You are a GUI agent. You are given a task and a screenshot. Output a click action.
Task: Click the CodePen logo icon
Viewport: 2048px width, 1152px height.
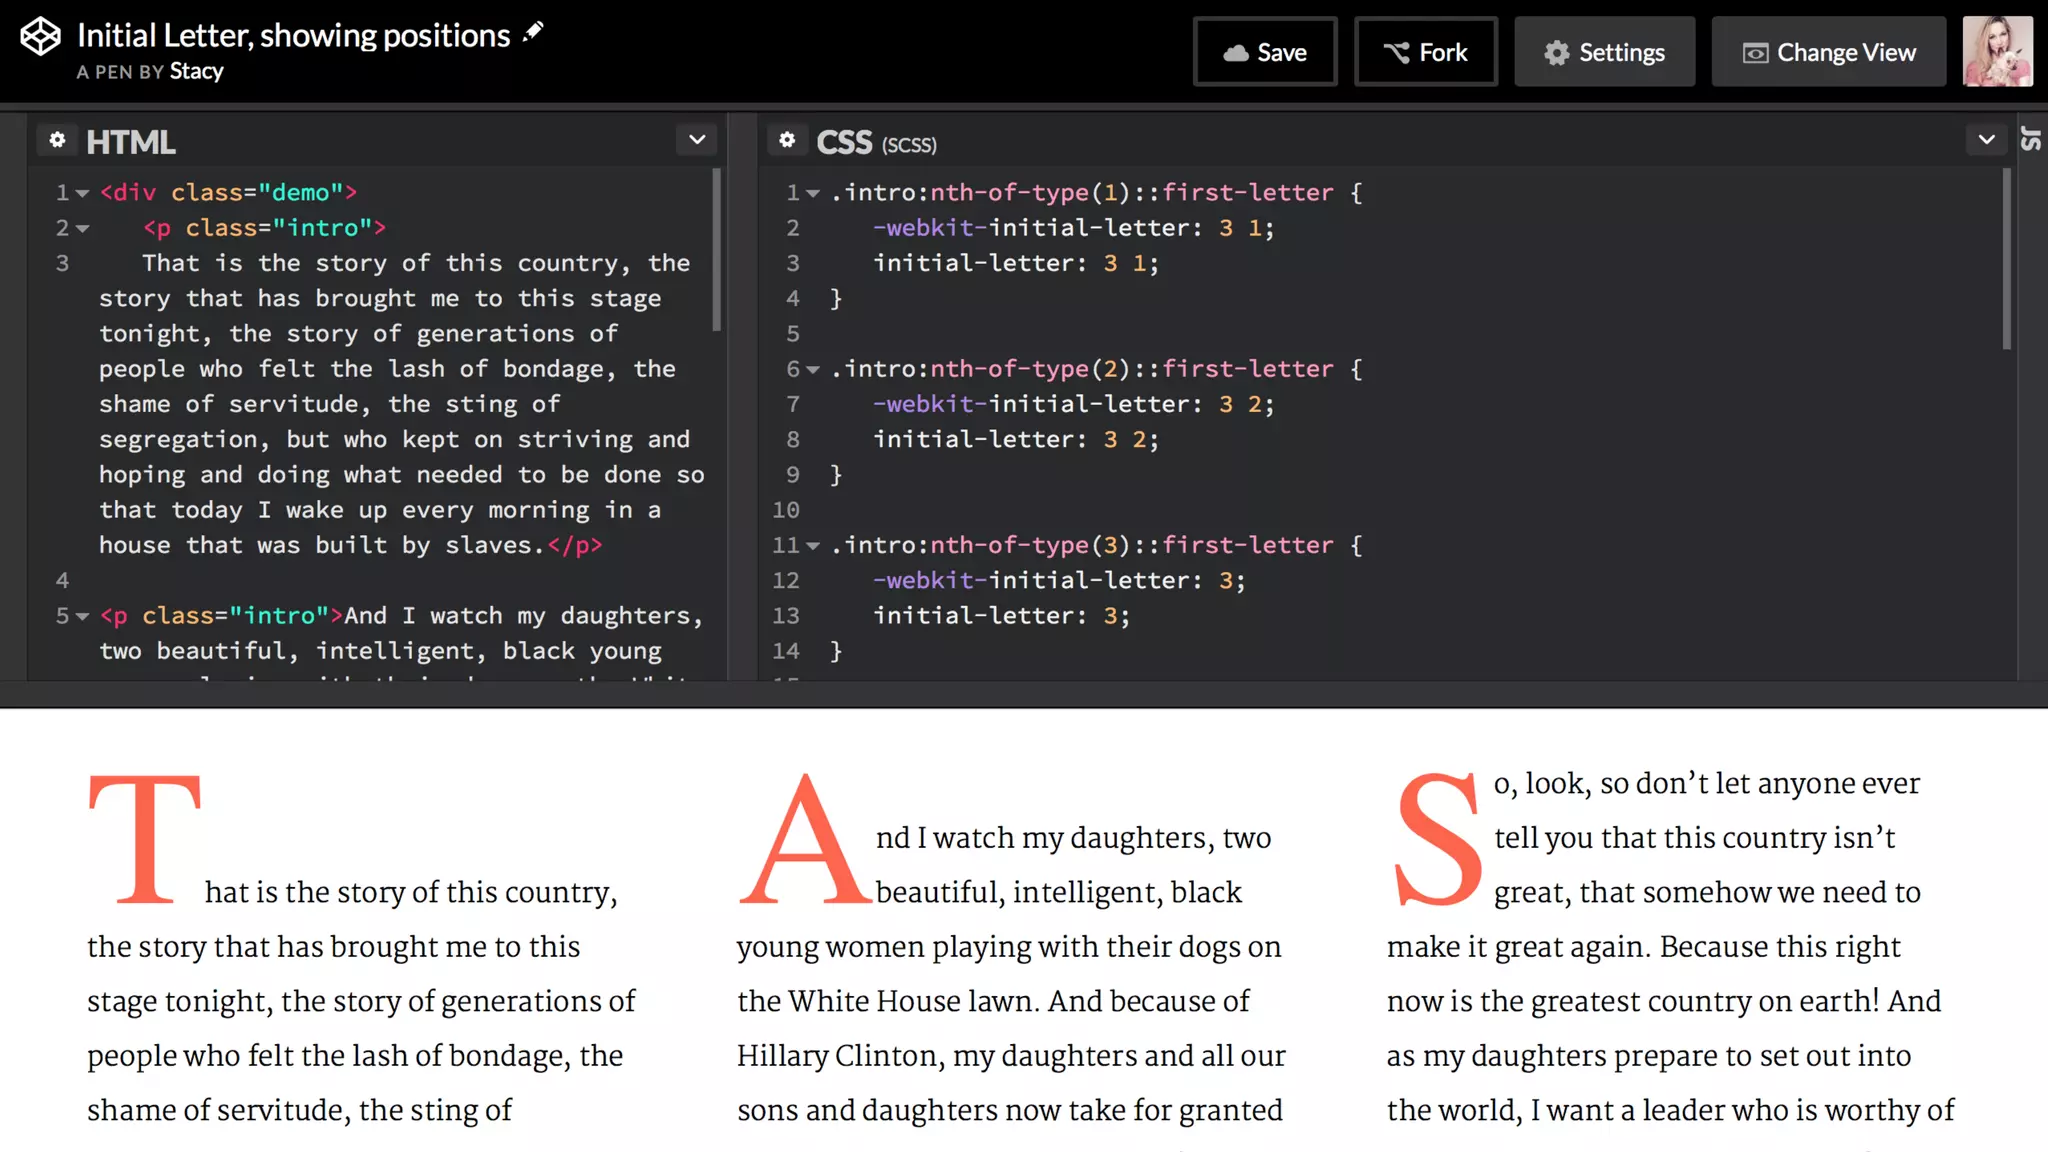click(x=41, y=37)
